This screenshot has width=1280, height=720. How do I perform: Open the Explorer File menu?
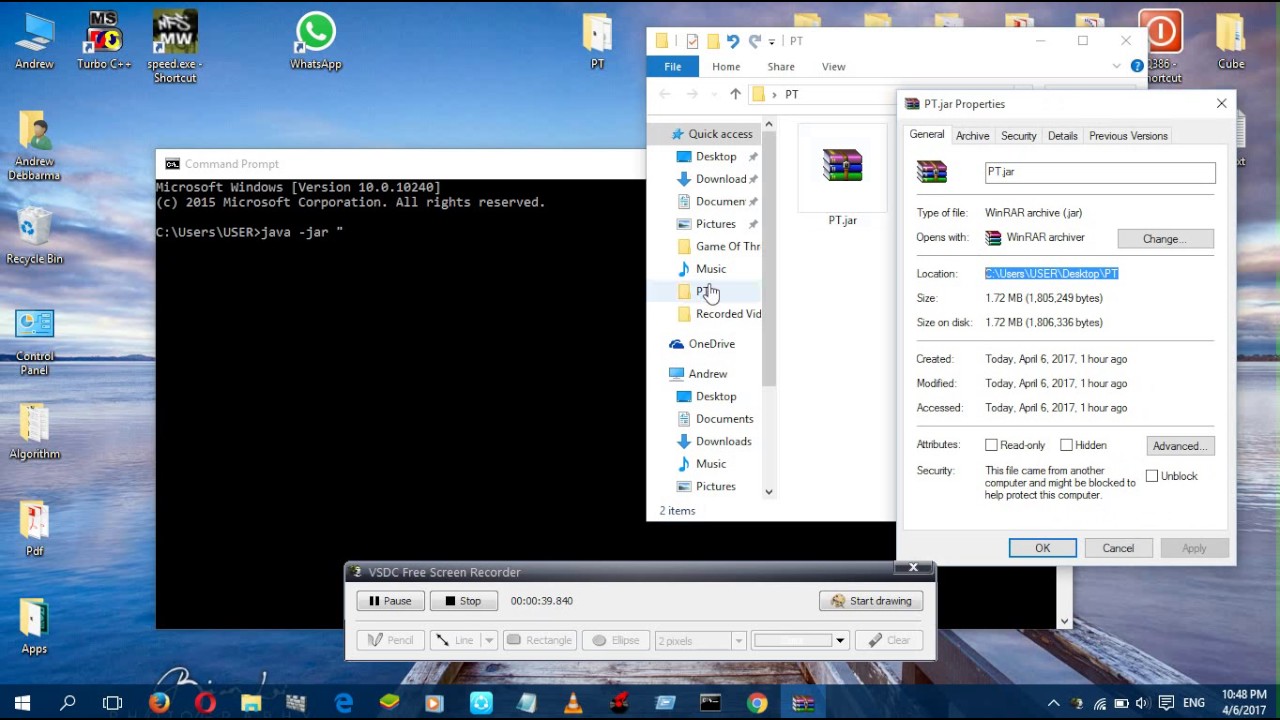pos(673,66)
